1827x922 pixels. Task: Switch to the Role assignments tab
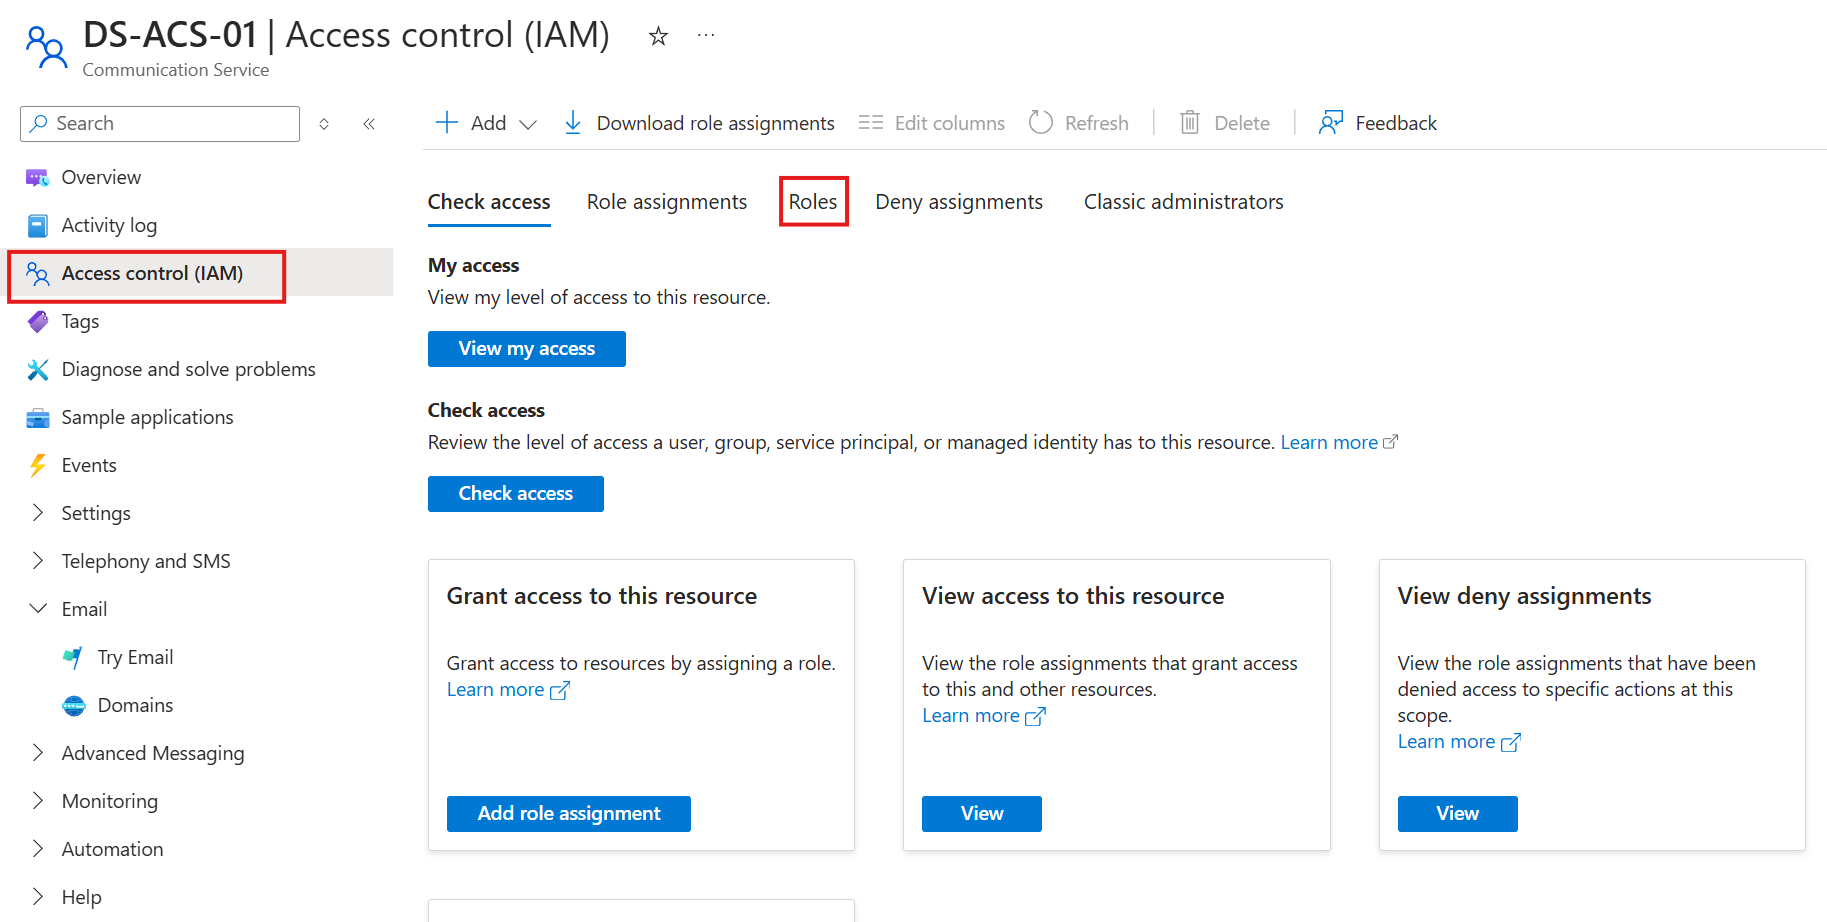tap(666, 202)
